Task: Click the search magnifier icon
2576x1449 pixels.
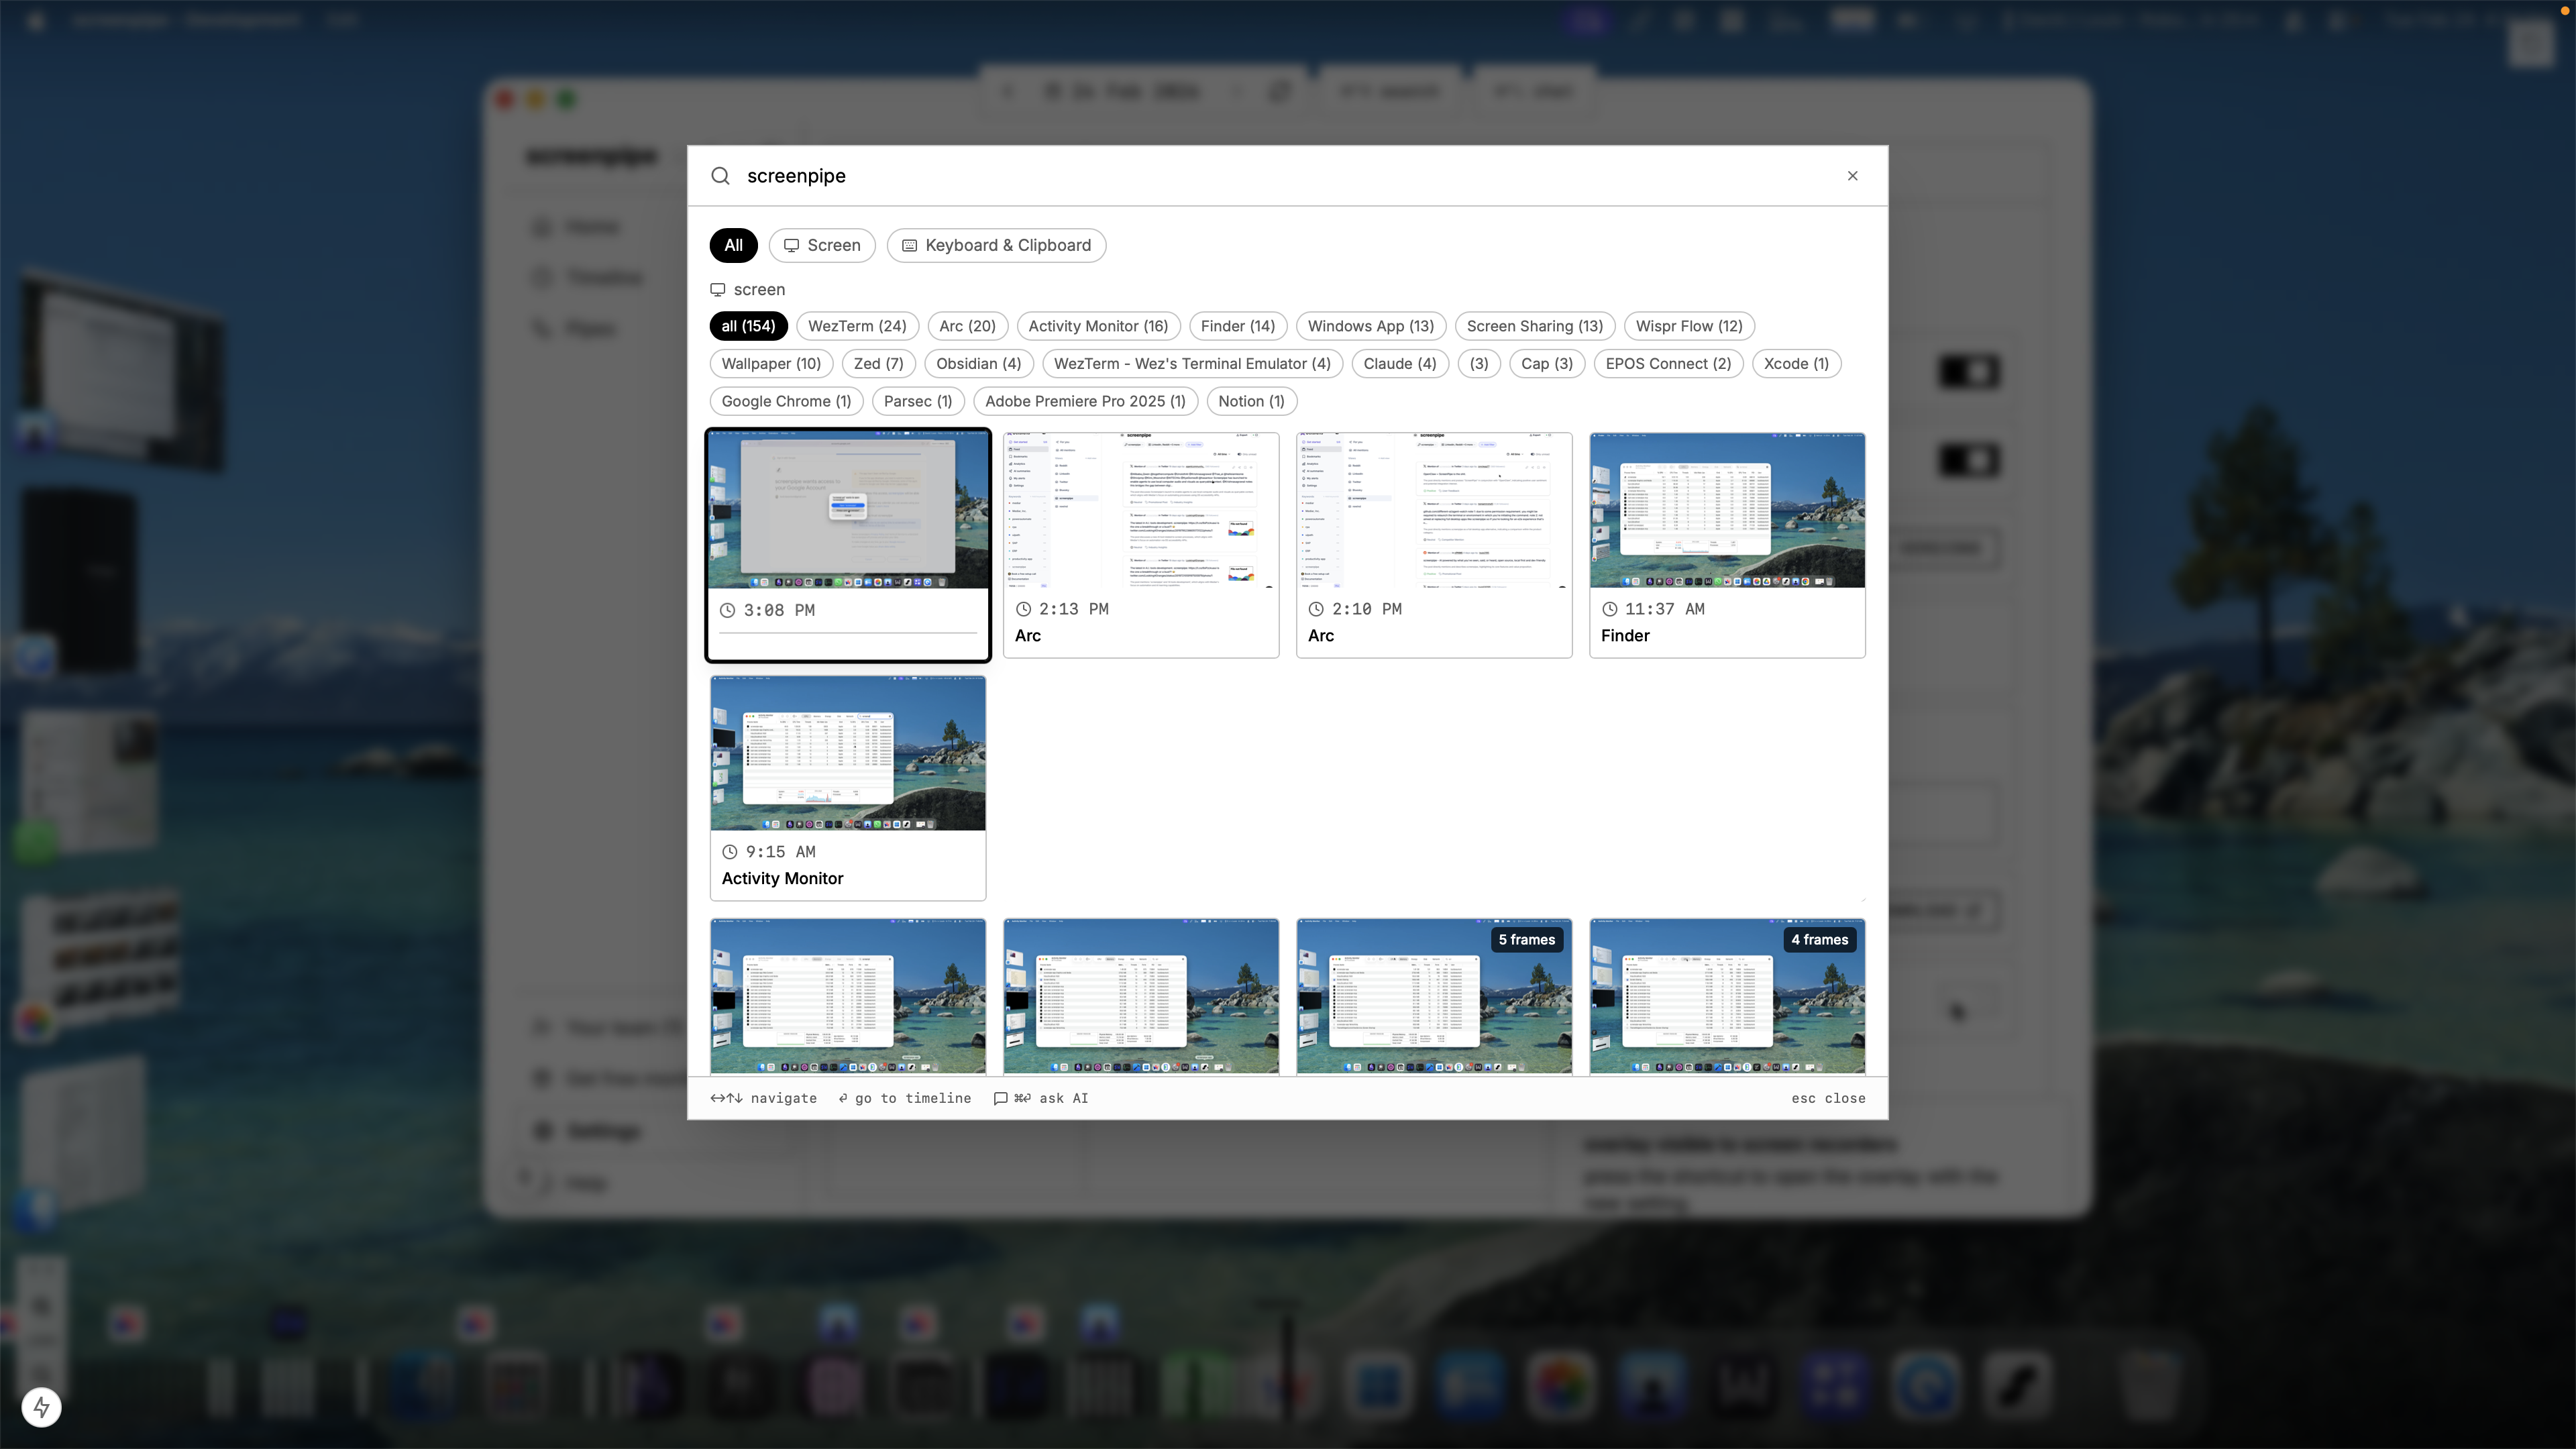Action: point(720,176)
